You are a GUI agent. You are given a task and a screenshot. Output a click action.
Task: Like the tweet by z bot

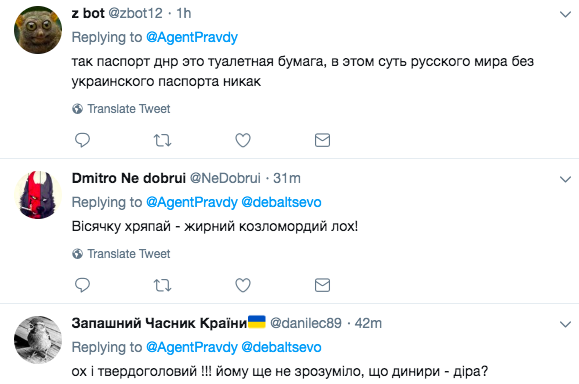click(243, 140)
